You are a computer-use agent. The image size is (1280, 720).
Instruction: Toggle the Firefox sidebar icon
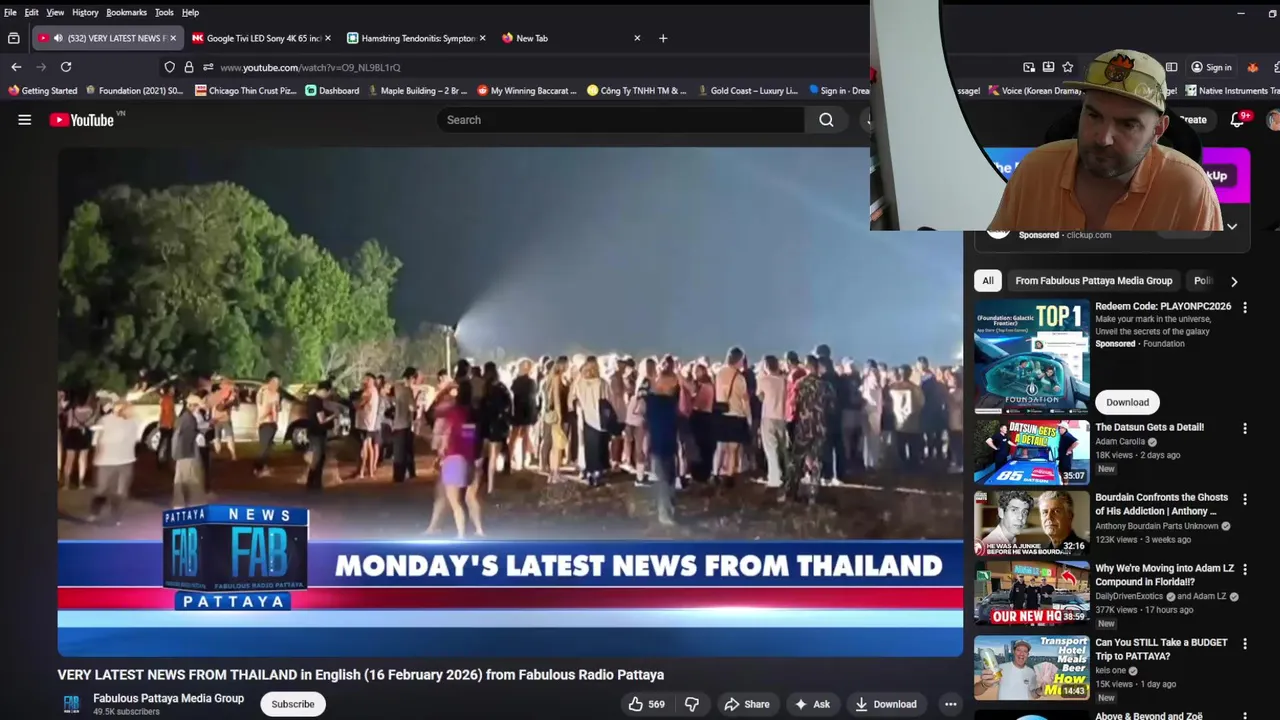point(1171,67)
